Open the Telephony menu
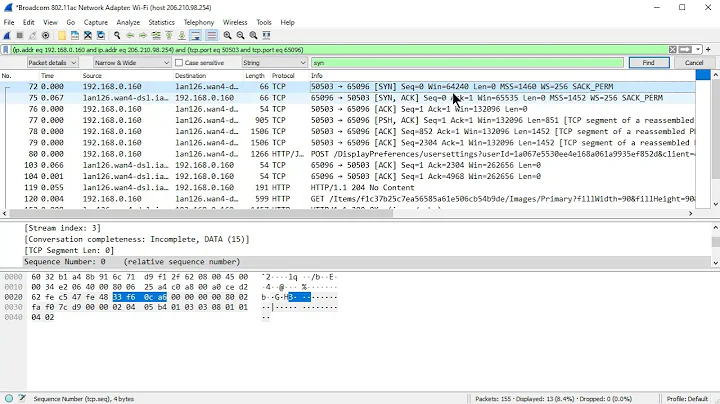Image resolution: width=720 pixels, height=404 pixels. [x=199, y=22]
